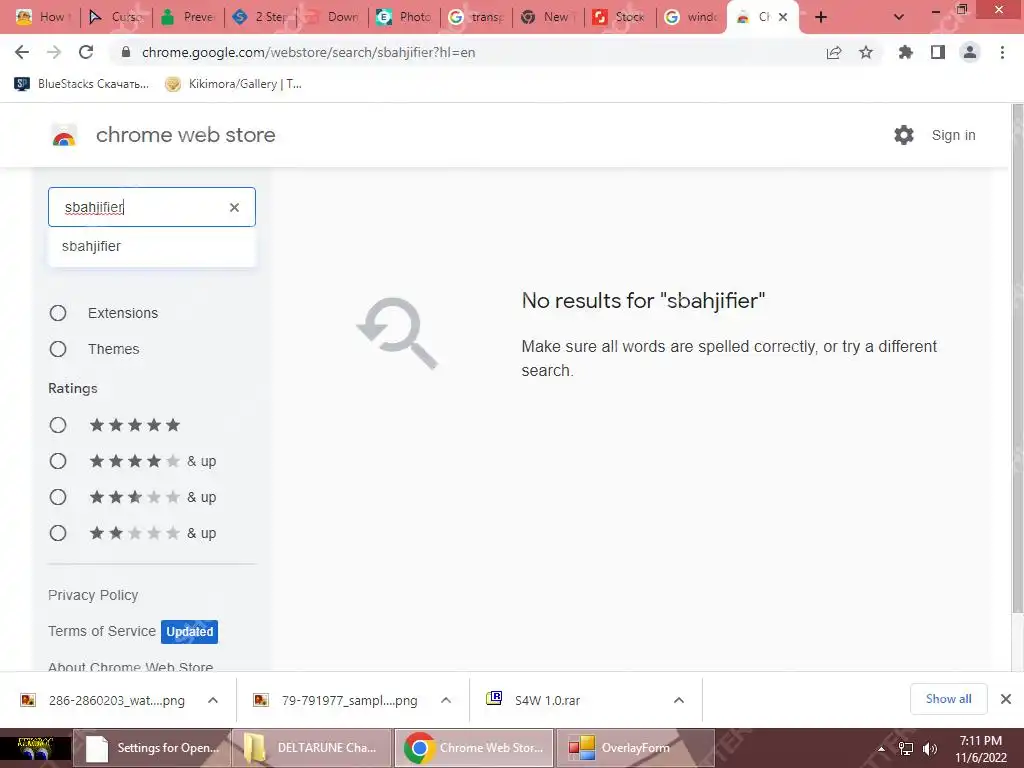View site information via the lock icon
Image resolution: width=1024 pixels, height=768 pixels.
click(x=126, y=52)
